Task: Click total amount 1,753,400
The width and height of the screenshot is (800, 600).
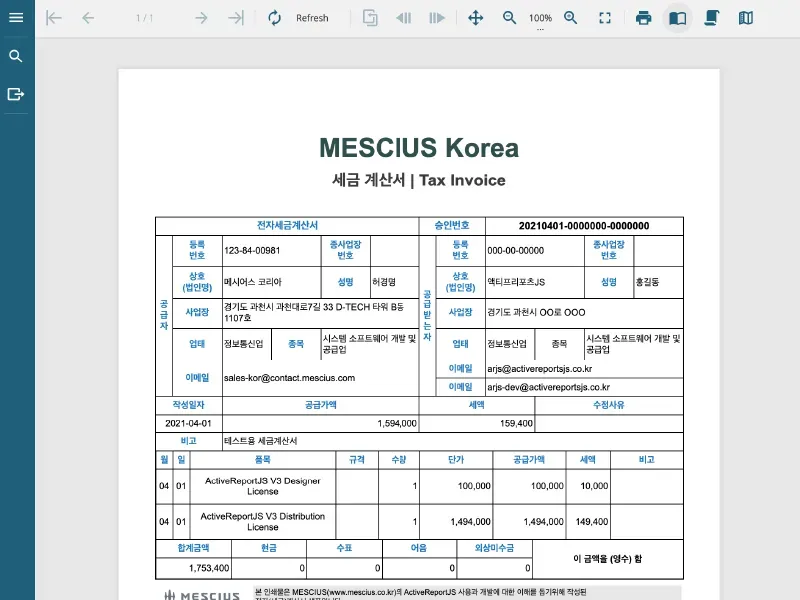Action: tap(209, 568)
